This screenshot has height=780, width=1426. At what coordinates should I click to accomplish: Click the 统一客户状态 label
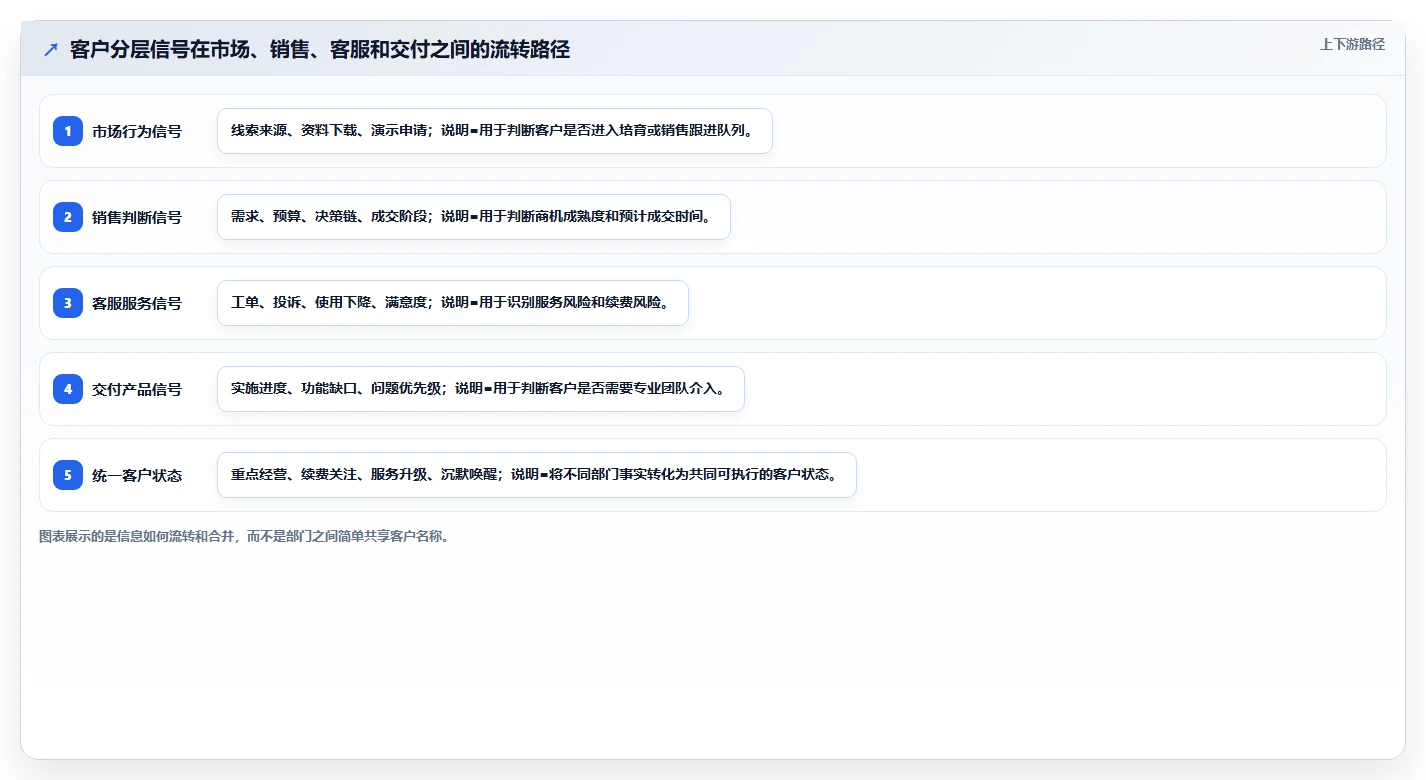pyautogui.click(x=137, y=475)
